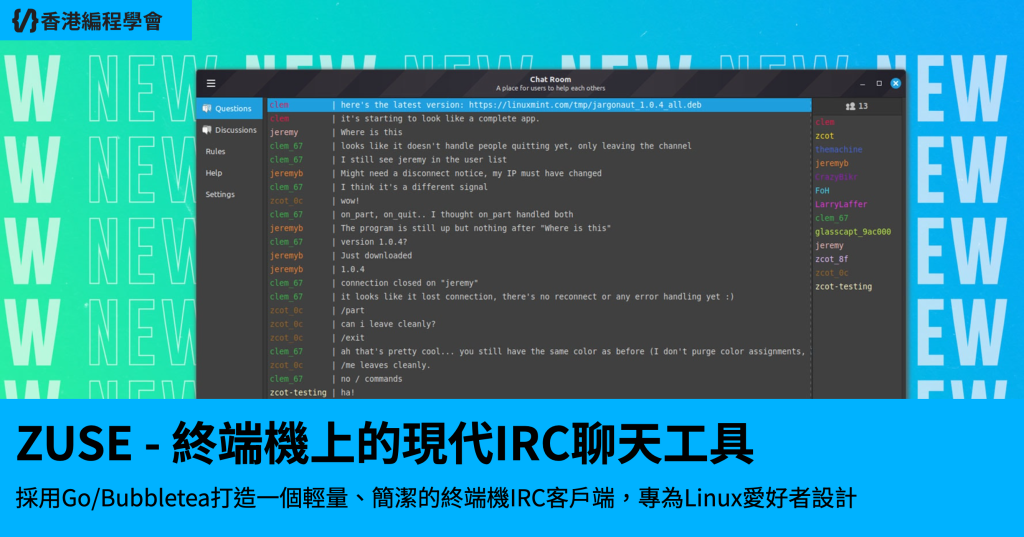Click the message "wow!"
Screen dimensions: 1024x537
pos(349,201)
